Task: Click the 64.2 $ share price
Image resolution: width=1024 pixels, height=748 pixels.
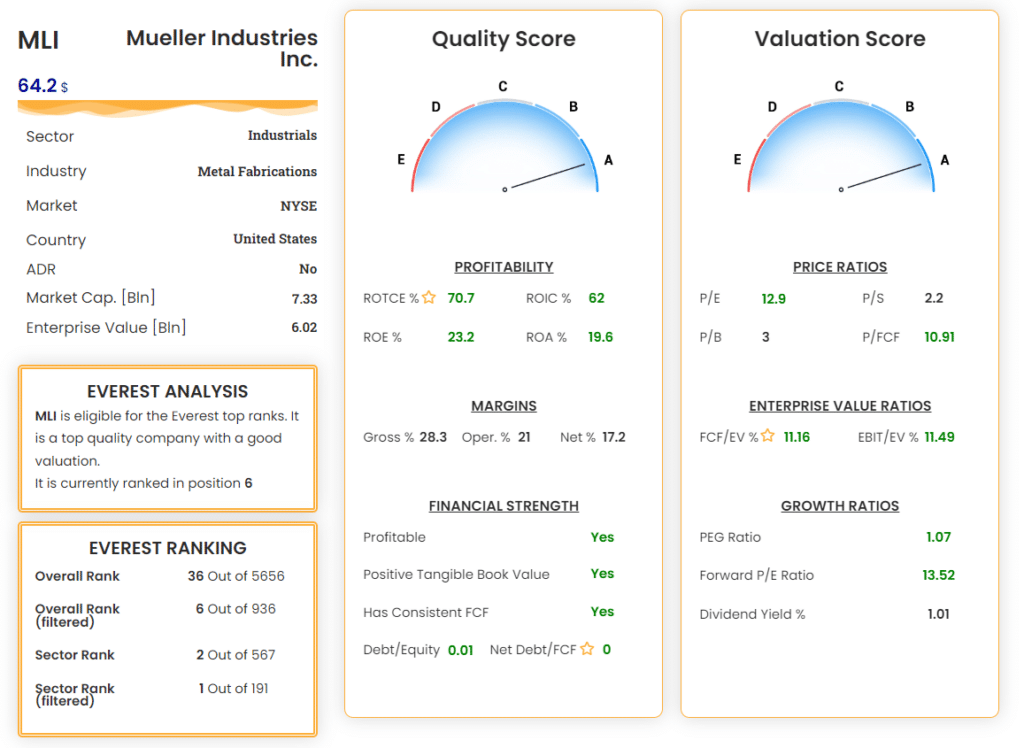Action: 42,86
